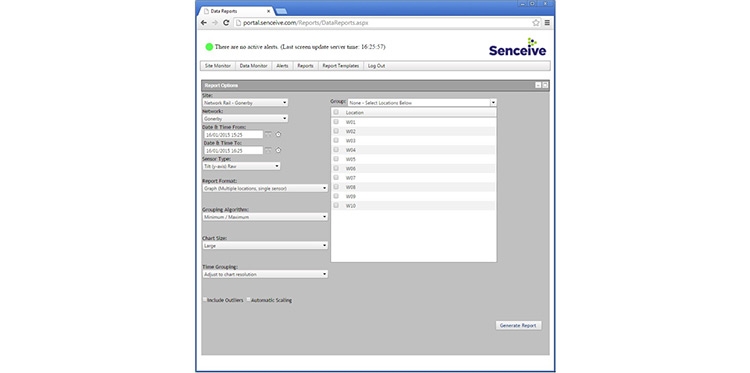
Task: Click the Senceive logo
Action: (518, 47)
